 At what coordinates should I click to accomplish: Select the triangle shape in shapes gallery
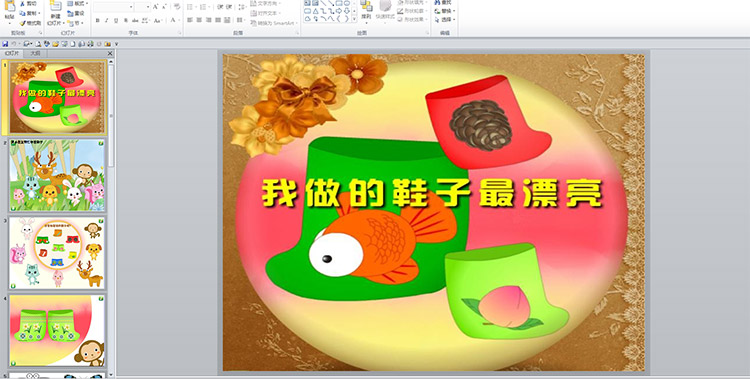coord(316,11)
